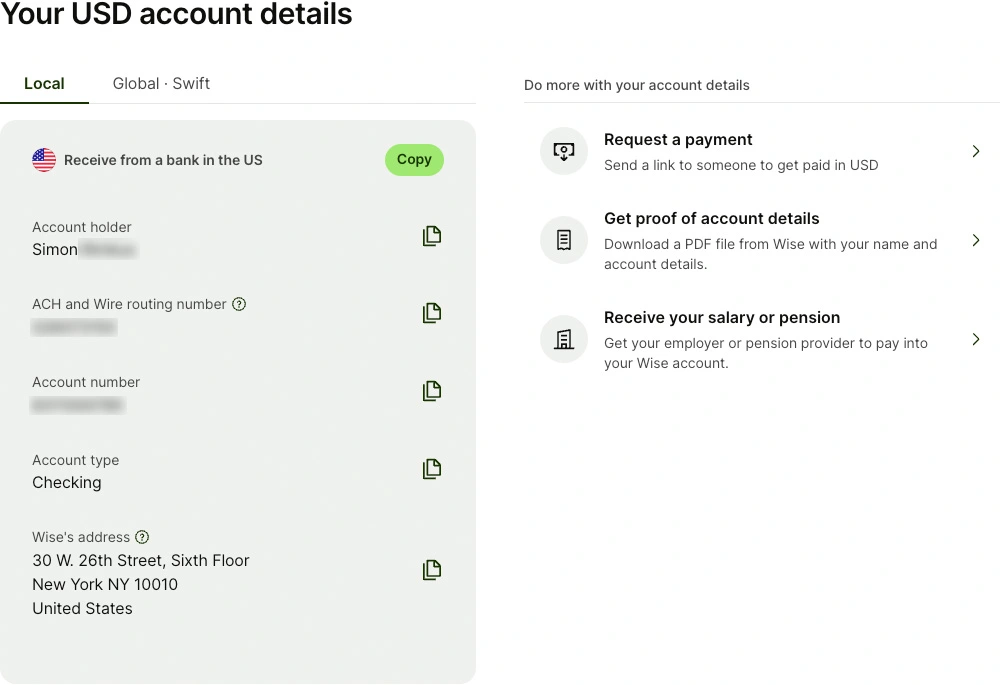Click the Request a payment icon
This screenshot has width=1000, height=685.
564,152
